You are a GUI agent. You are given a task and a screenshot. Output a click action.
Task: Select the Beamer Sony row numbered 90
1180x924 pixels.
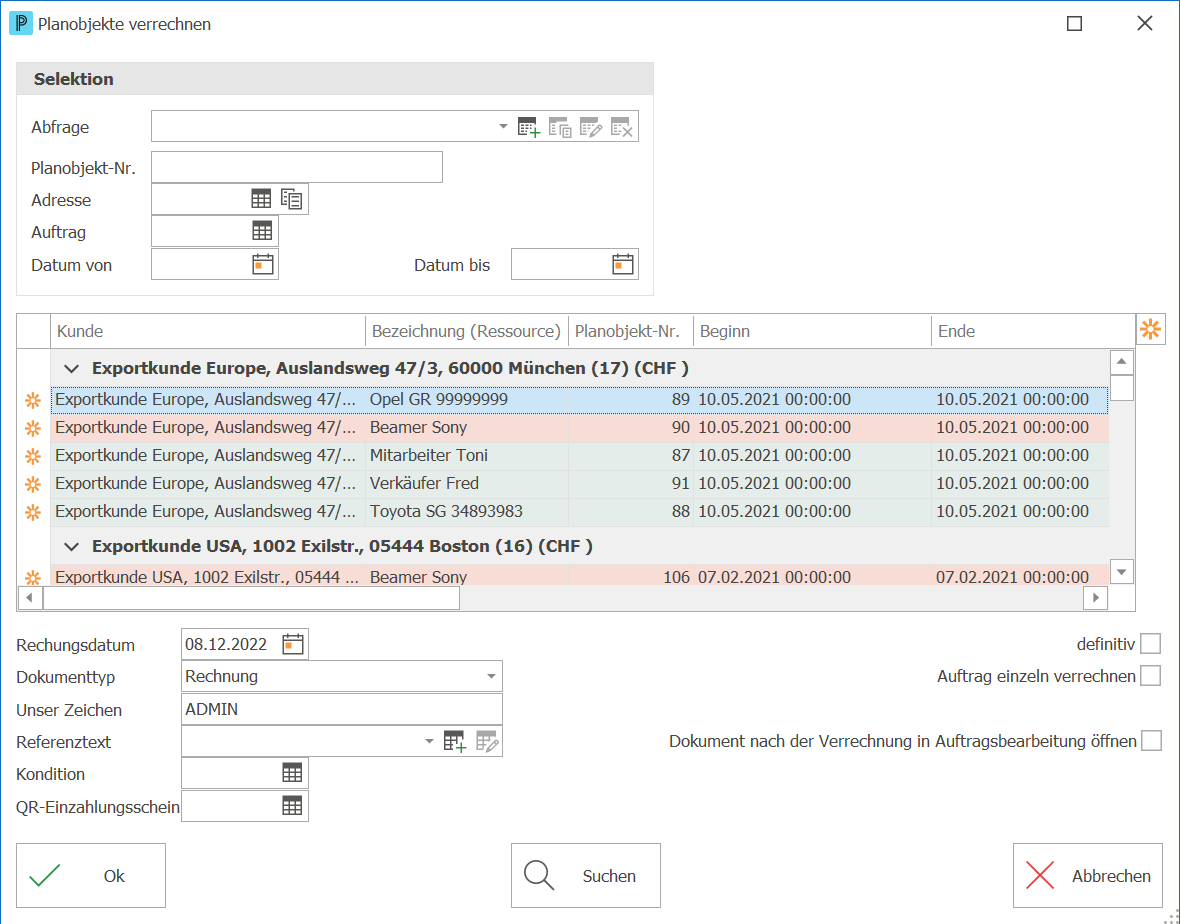[579, 428]
